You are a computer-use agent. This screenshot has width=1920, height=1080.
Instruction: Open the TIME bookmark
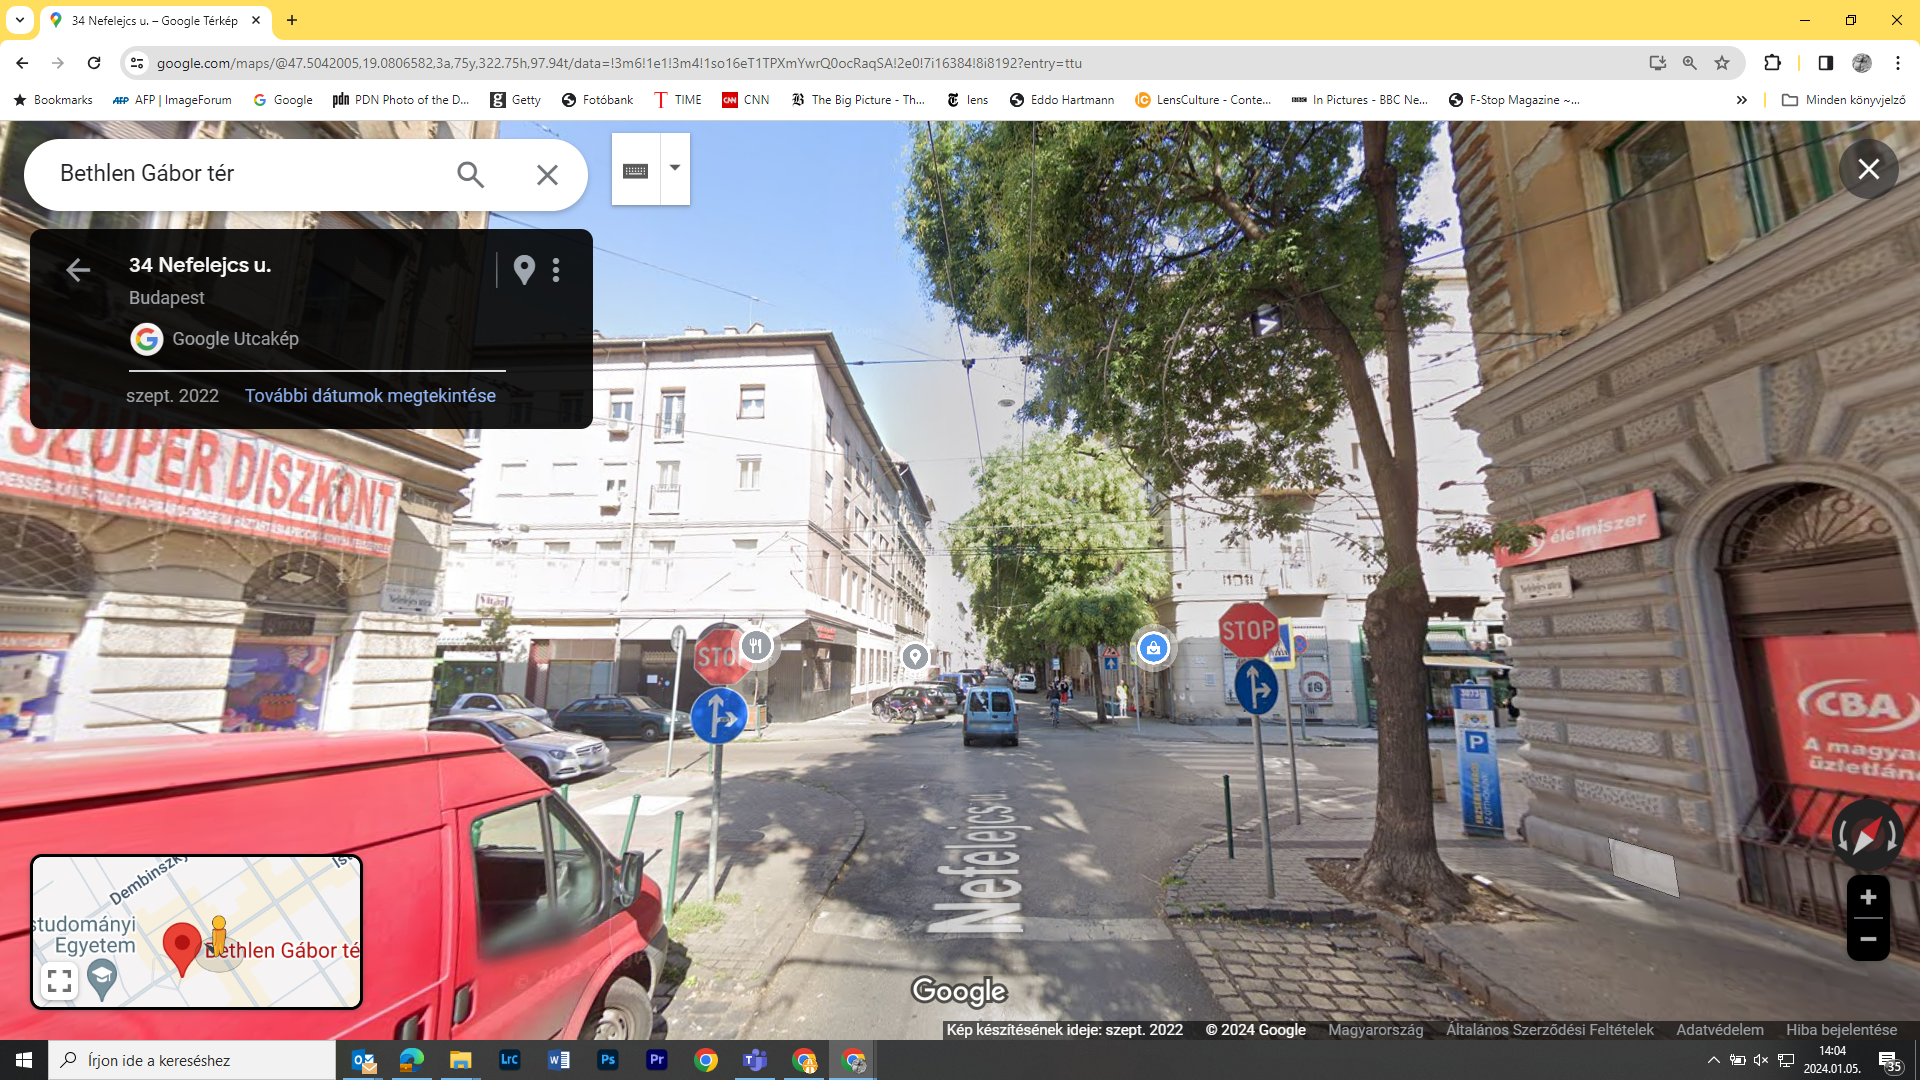677,100
